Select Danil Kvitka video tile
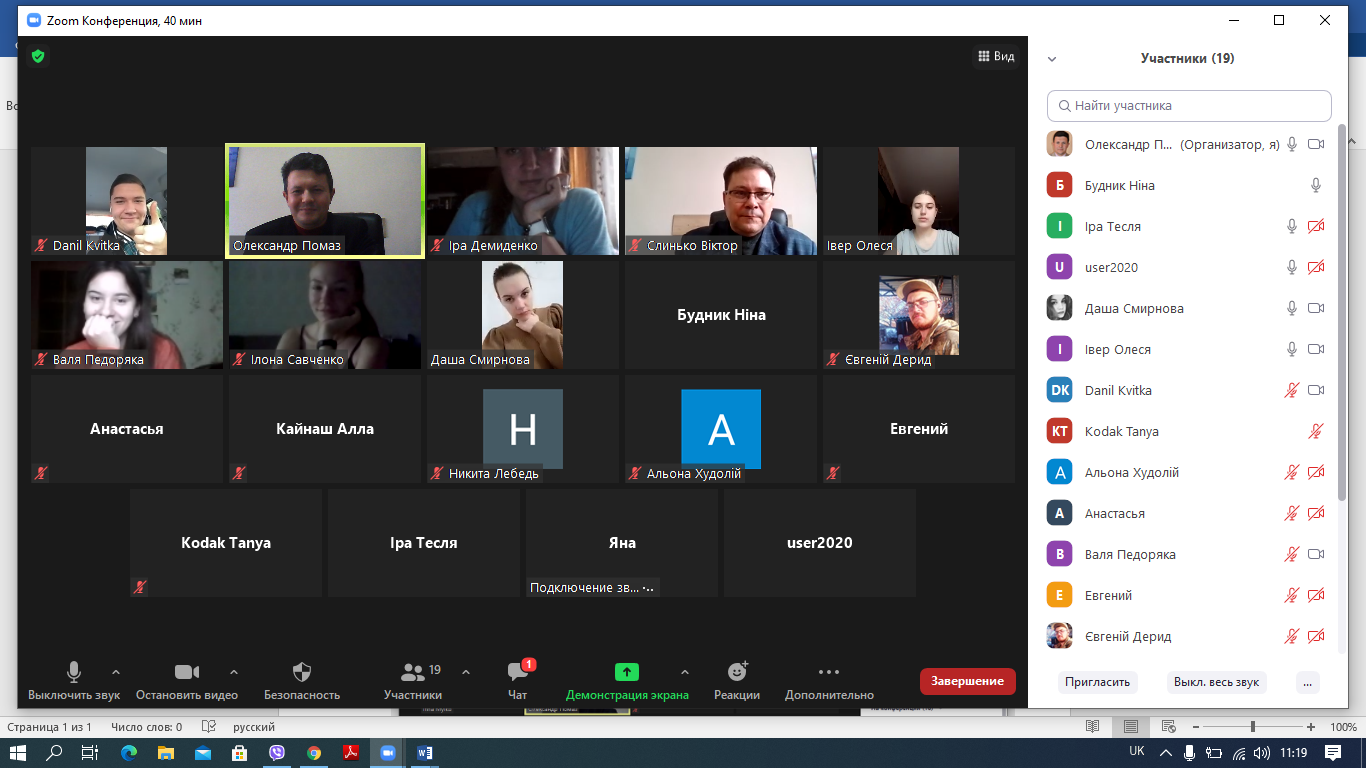The height and width of the screenshot is (768, 1366). tap(127, 201)
